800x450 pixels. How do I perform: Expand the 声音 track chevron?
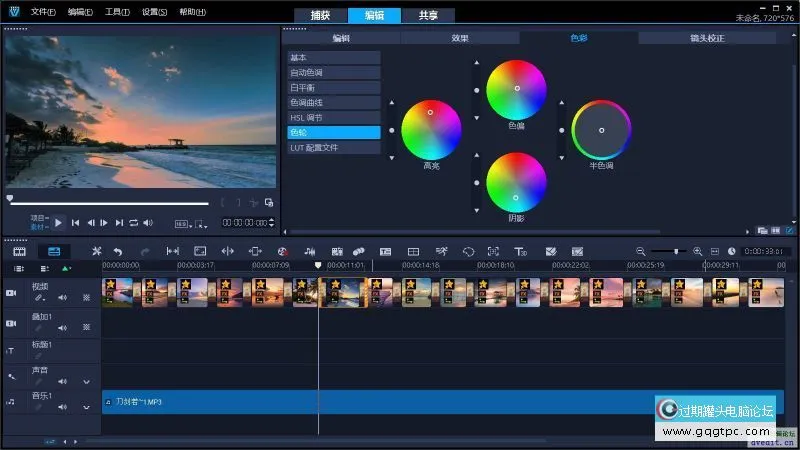coord(86,381)
